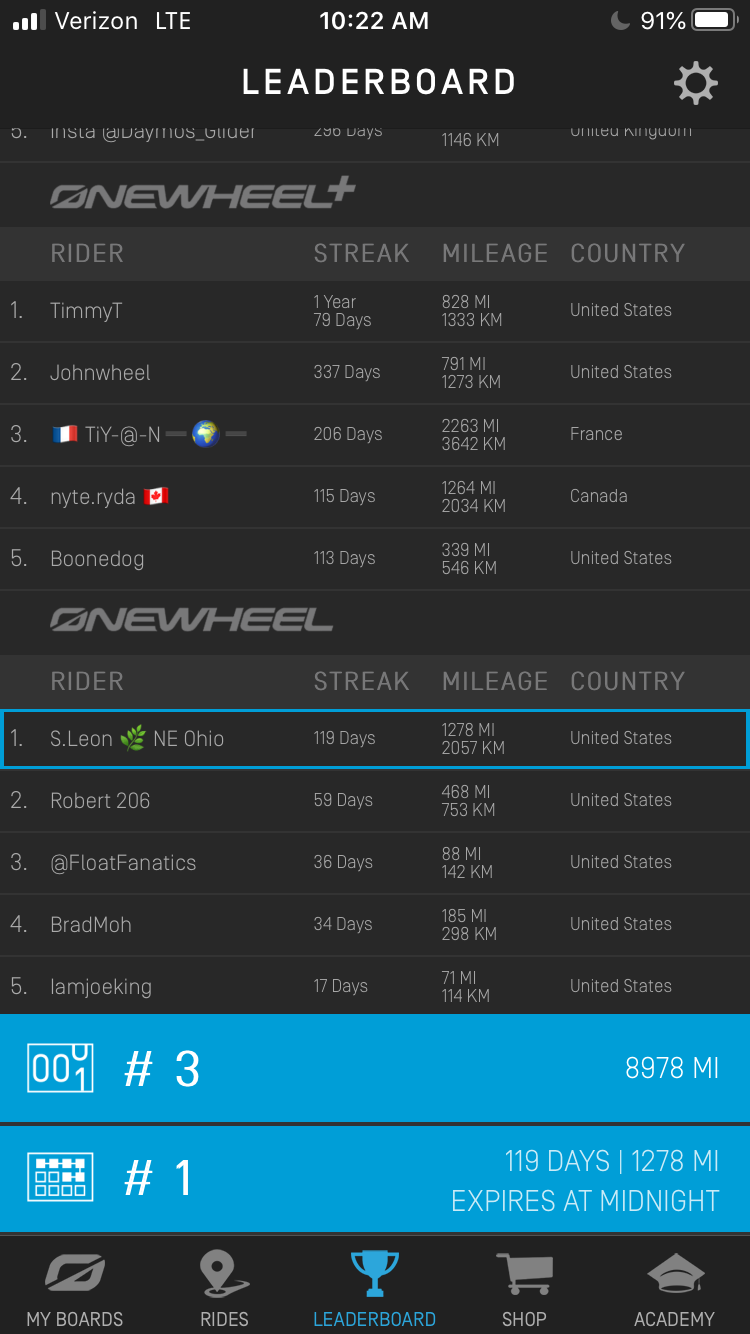Tap the #3 8978 MI mileage banner
The height and width of the screenshot is (1334, 750).
click(375, 1068)
